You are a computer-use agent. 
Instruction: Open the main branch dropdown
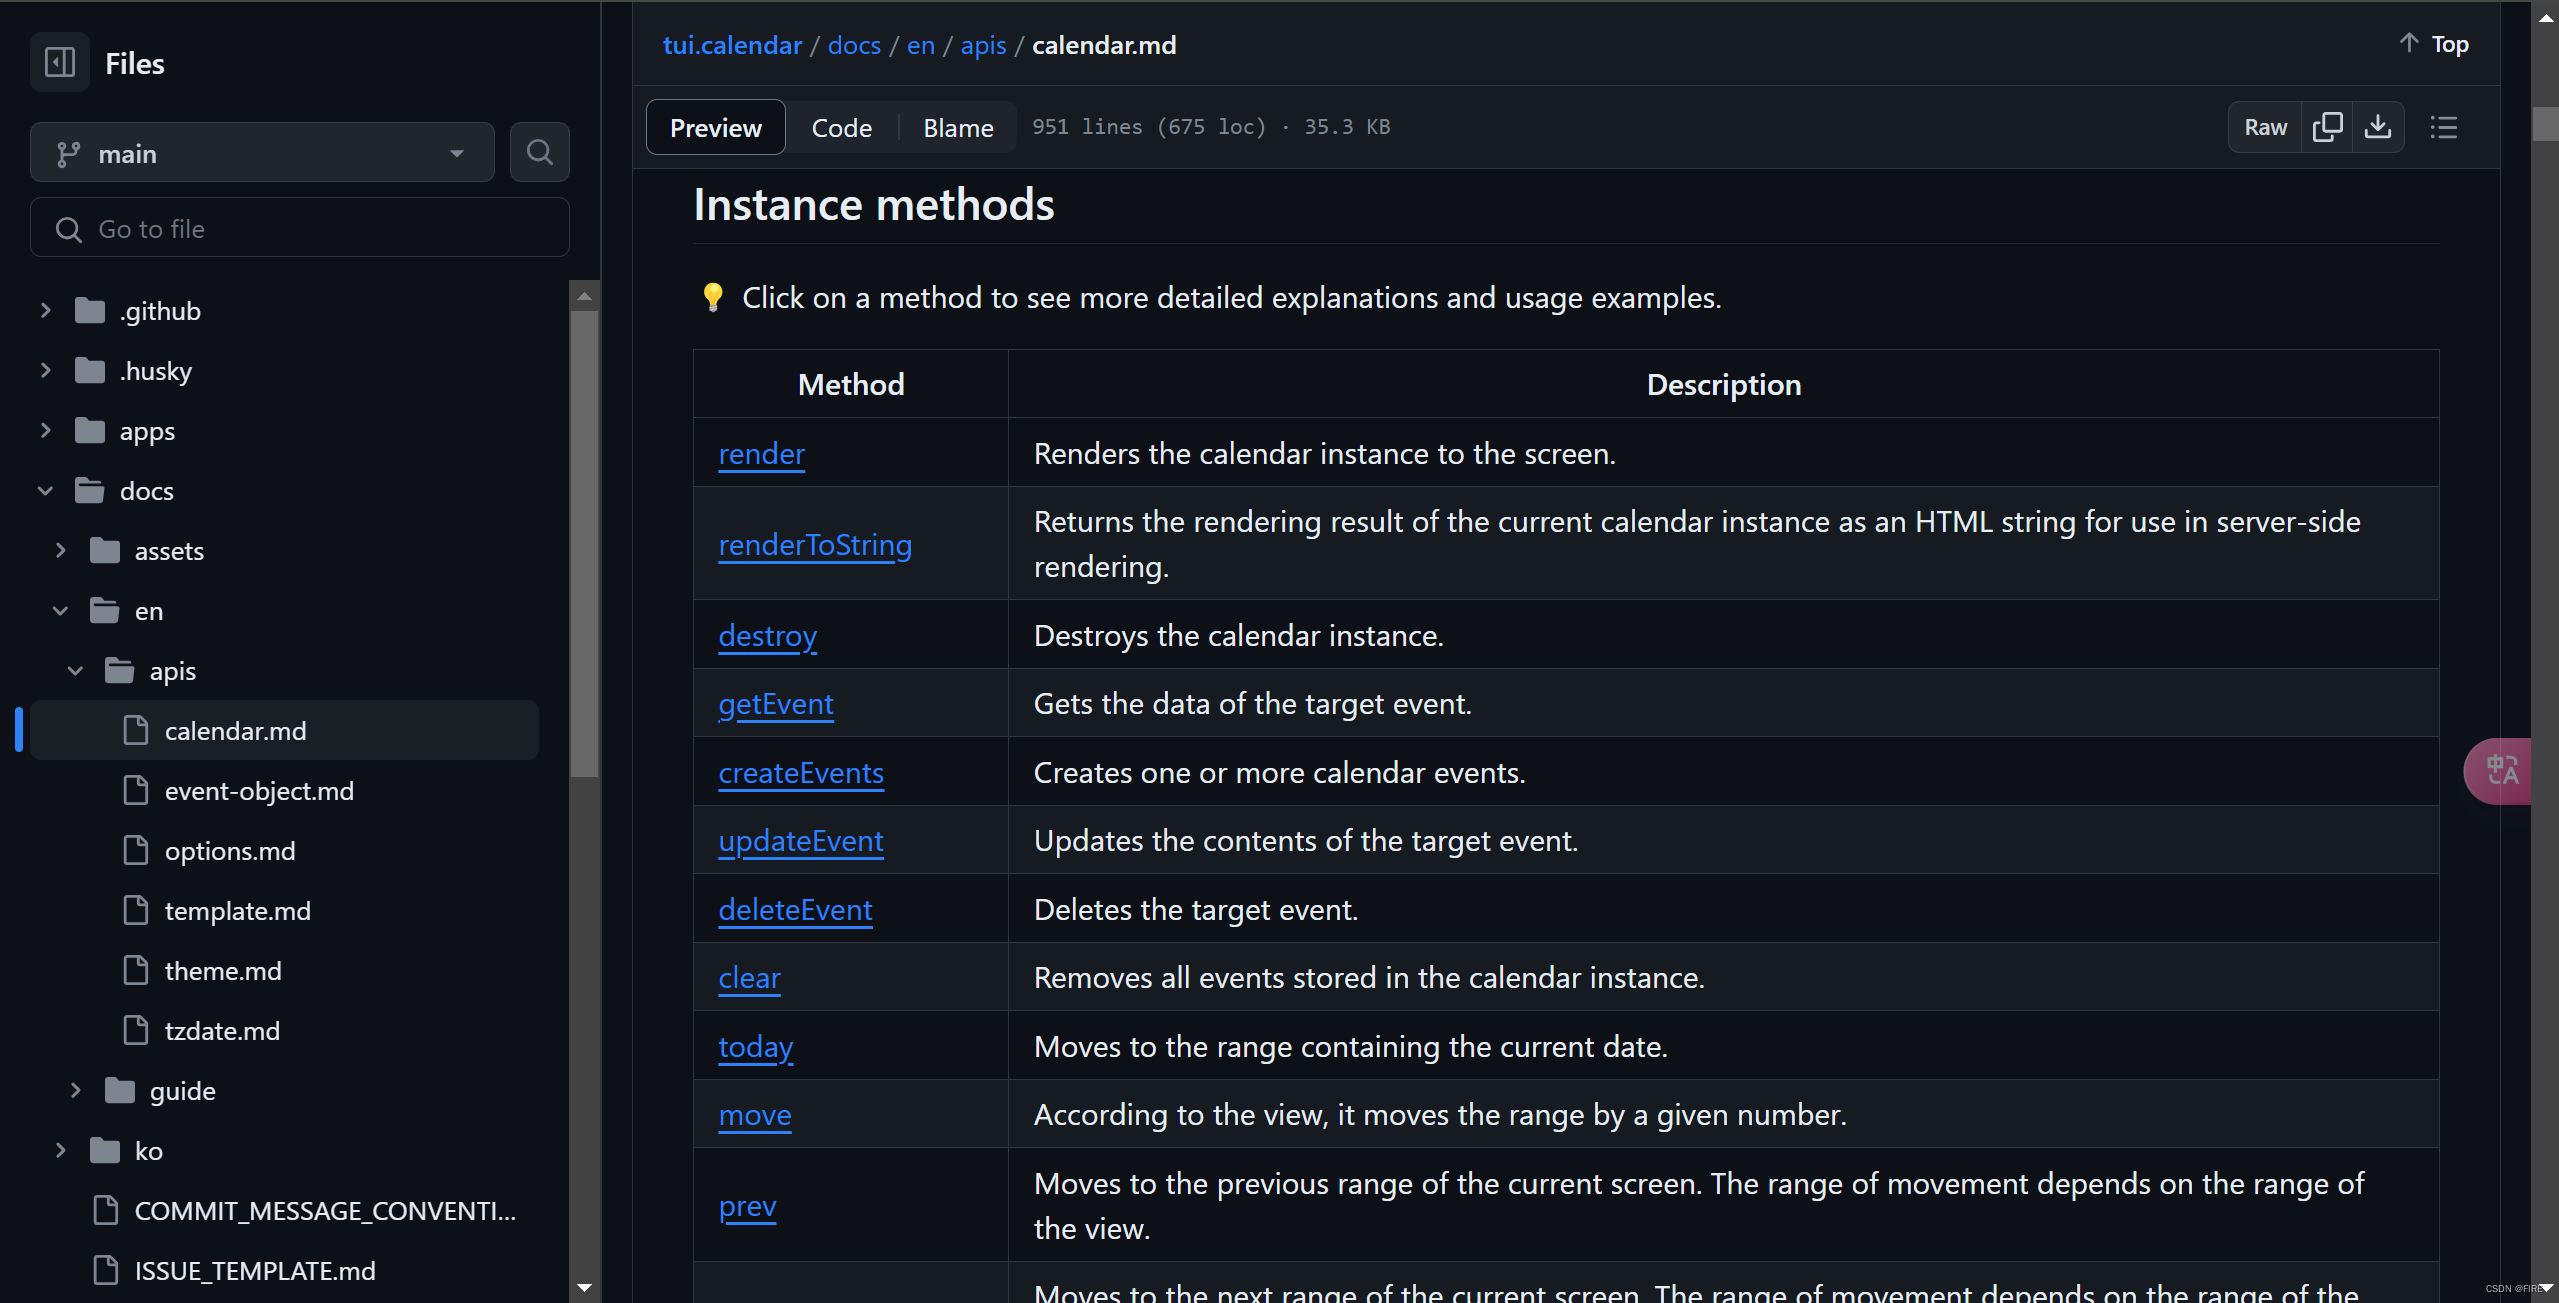click(x=262, y=153)
